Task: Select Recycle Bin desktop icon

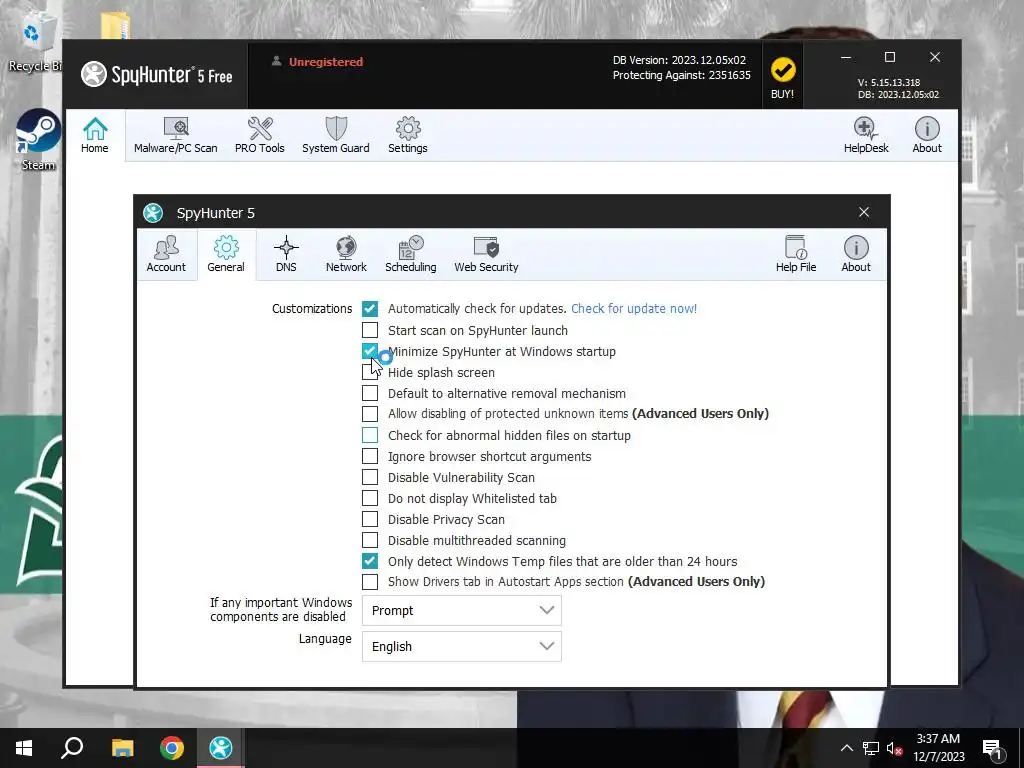Action: point(34,43)
